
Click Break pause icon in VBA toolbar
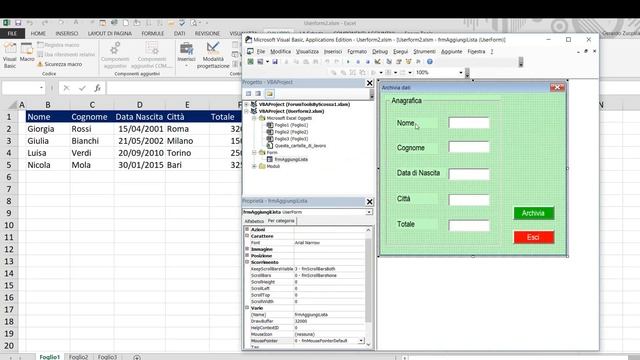pyautogui.click(x=358, y=62)
